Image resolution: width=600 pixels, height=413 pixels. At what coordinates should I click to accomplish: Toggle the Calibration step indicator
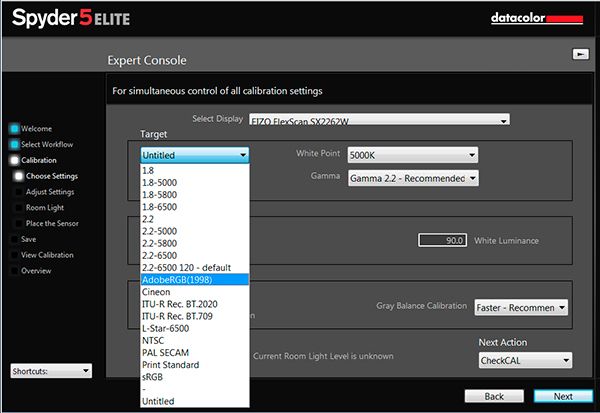click(15, 160)
